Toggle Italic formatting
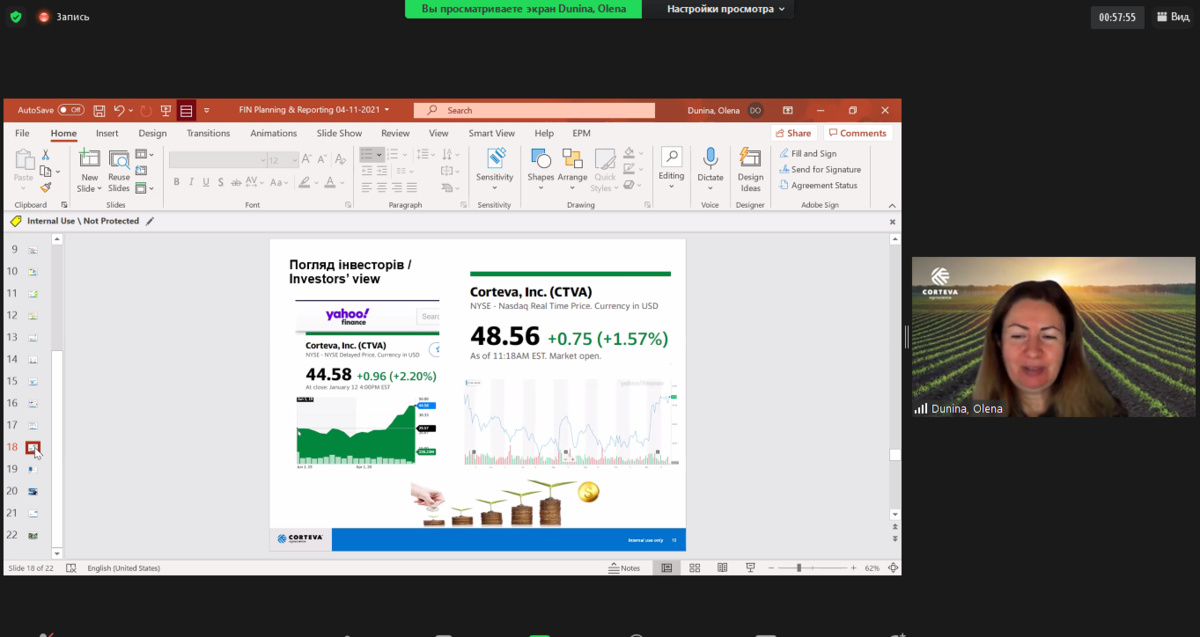 192,182
